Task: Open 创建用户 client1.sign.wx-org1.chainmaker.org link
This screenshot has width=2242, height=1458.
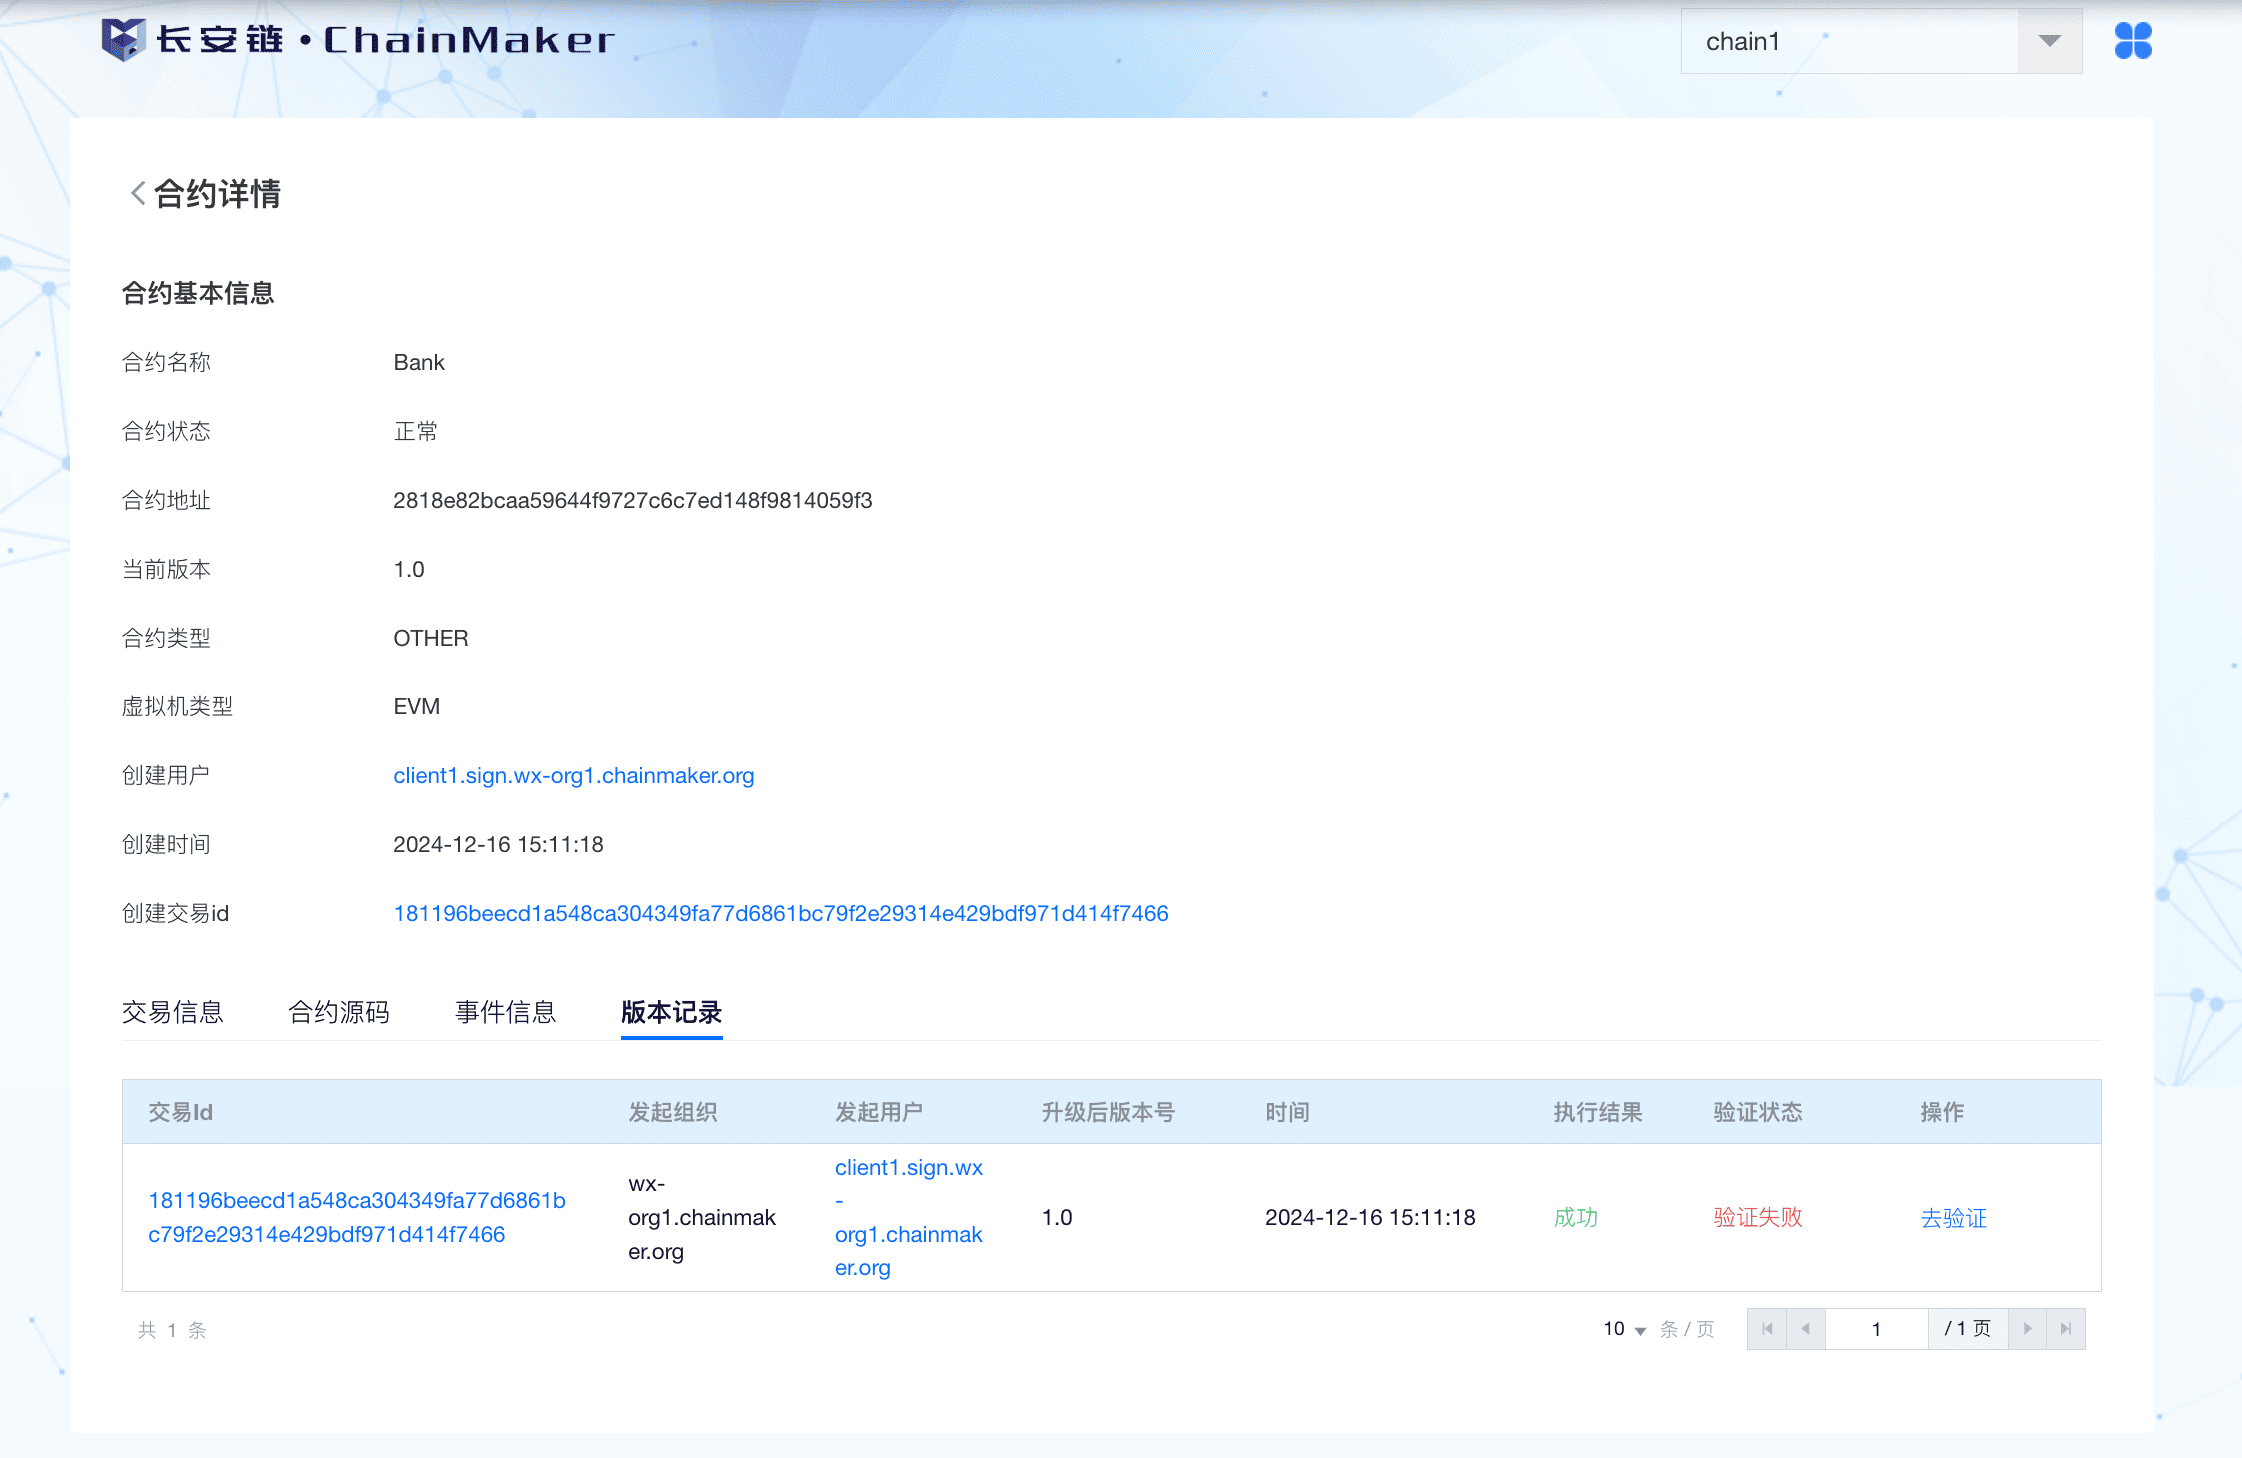Action: click(x=573, y=776)
